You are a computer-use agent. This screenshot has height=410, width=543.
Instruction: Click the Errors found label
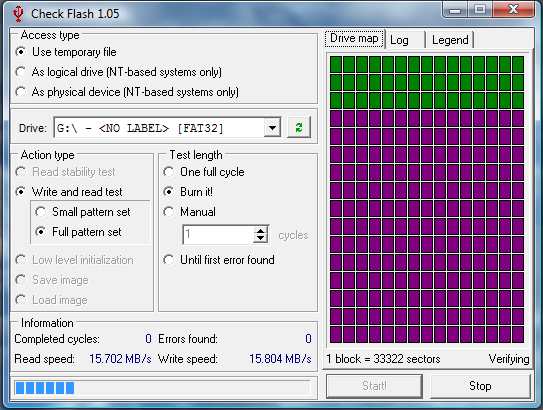tap(188, 339)
